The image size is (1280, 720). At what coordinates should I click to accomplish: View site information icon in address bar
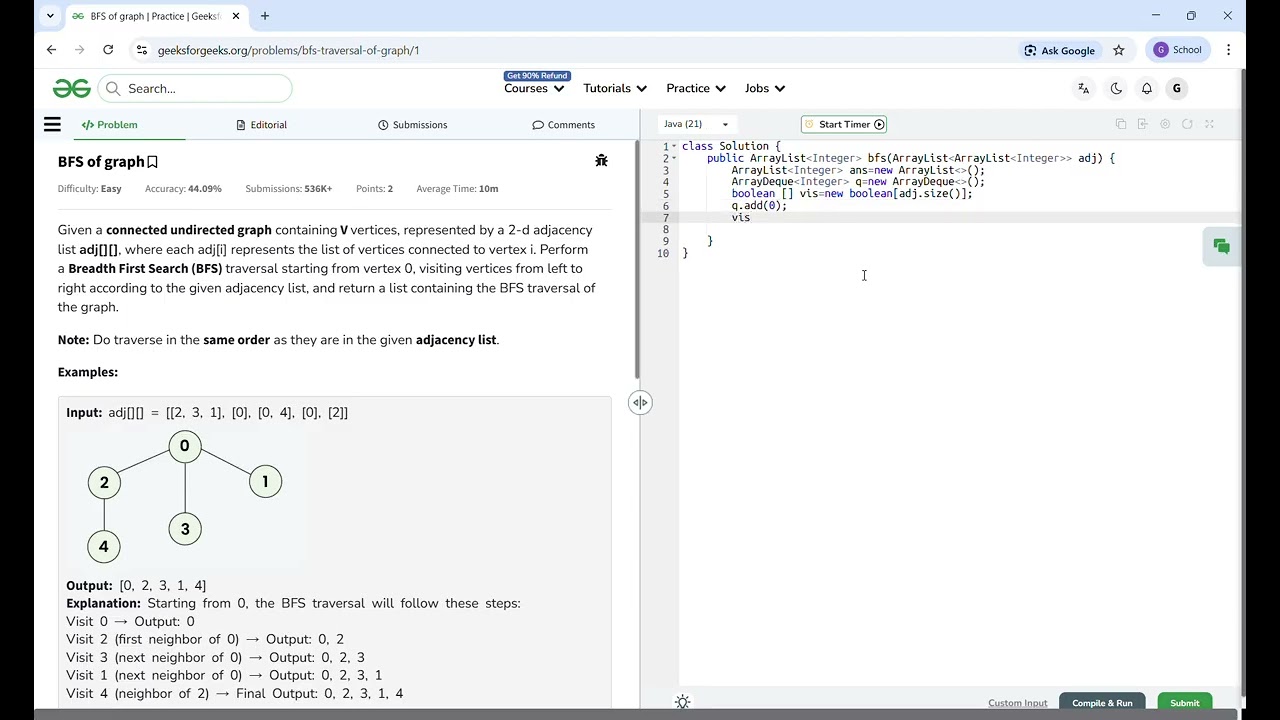[141, 50]
